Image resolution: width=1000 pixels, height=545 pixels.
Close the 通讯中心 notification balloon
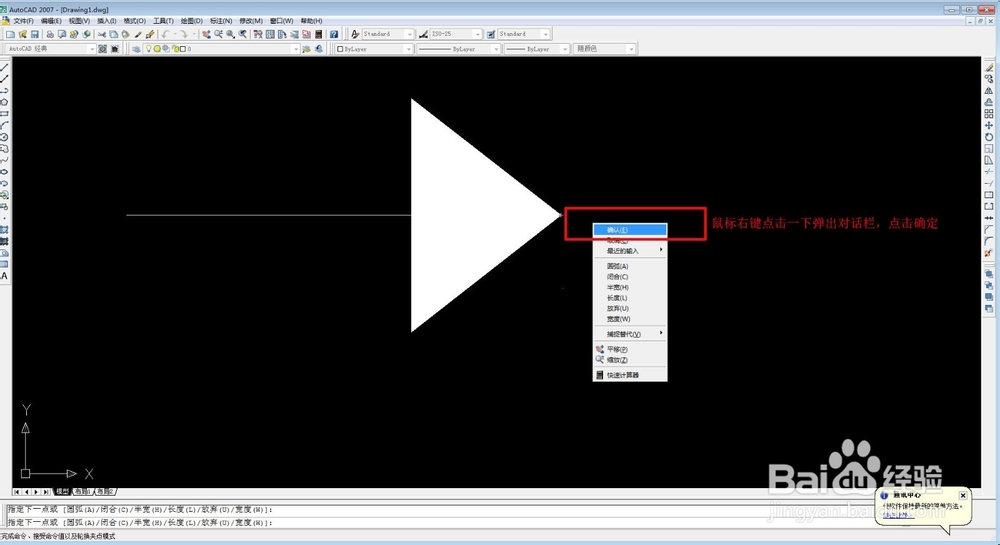pyautogui.click(x=962, y=495)
